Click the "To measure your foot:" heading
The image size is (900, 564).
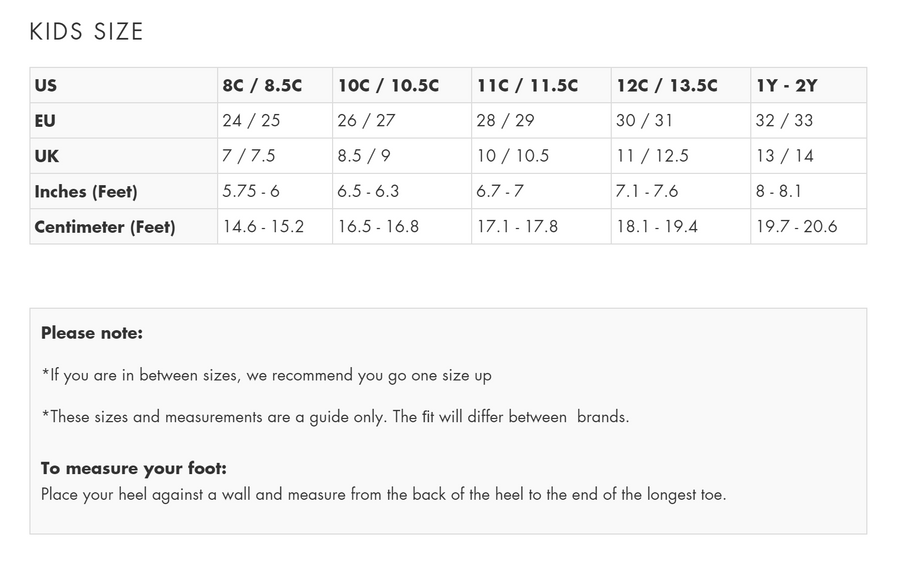[134, 468]
